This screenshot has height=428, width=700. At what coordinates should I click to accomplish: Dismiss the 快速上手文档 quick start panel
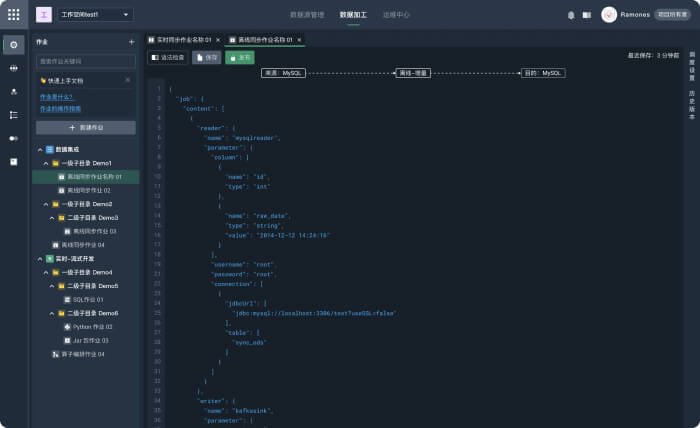pos(127,79)
